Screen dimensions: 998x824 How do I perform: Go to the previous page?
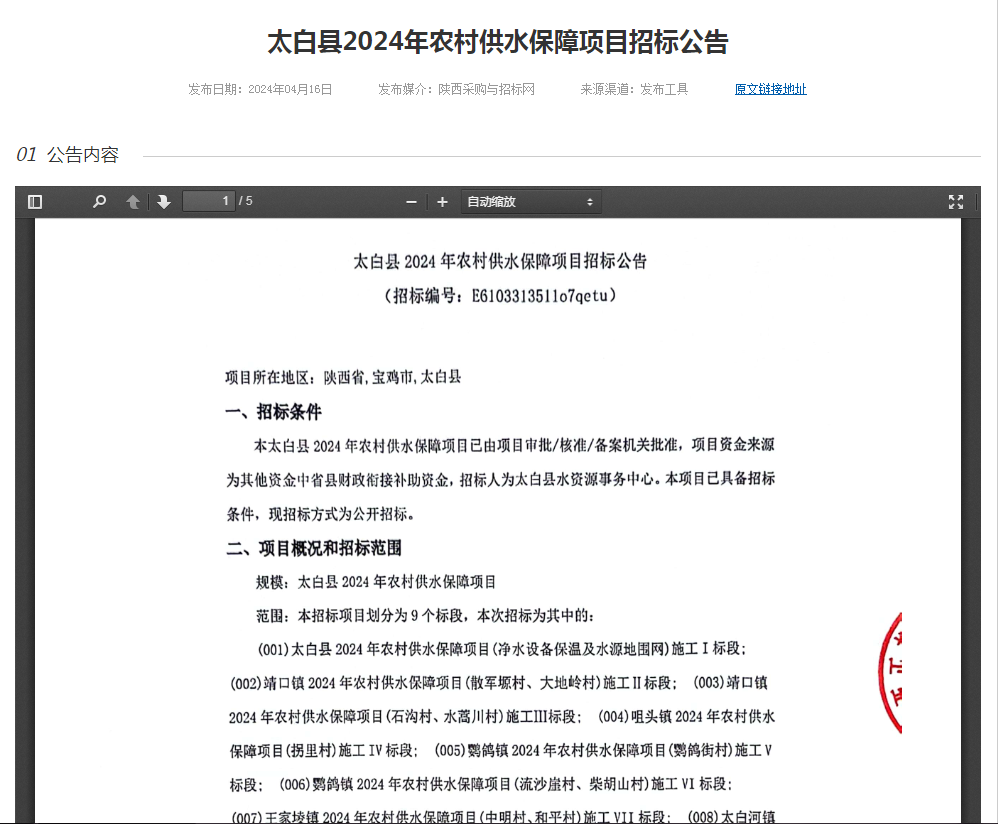pos(133,201)
